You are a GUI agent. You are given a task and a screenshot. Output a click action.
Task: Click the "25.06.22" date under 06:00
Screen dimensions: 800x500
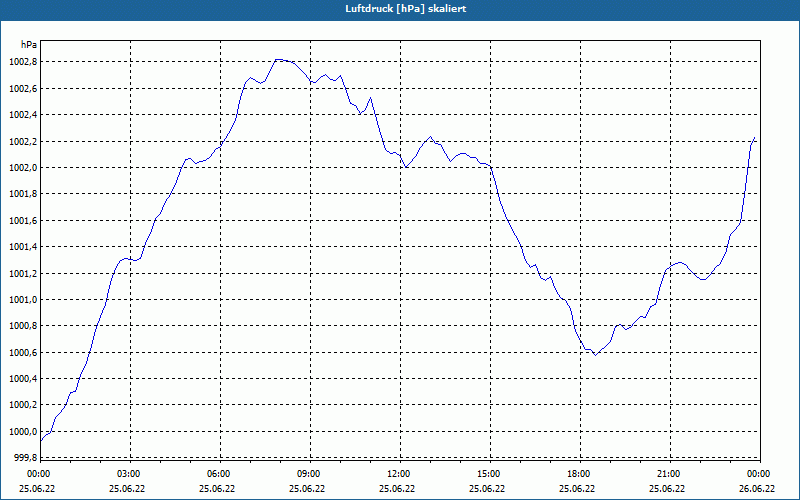pyautogui.click(x=217, y=489)
